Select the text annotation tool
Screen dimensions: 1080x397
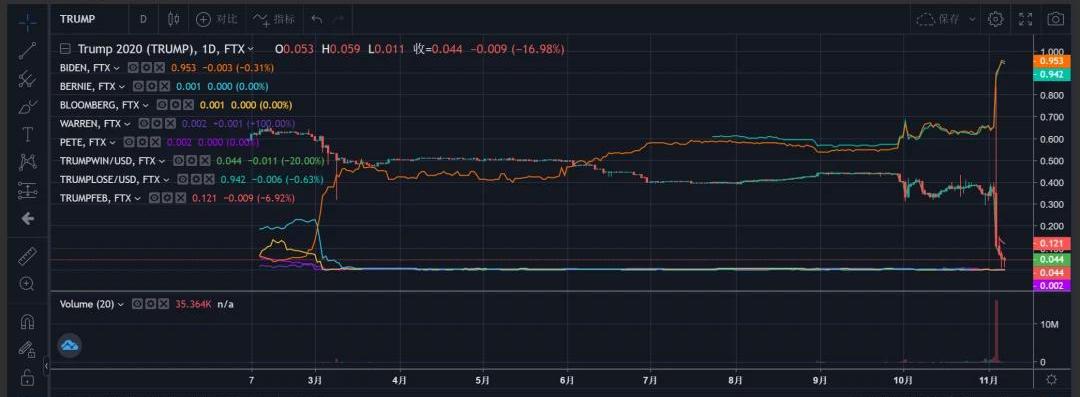tap(28, 134)
